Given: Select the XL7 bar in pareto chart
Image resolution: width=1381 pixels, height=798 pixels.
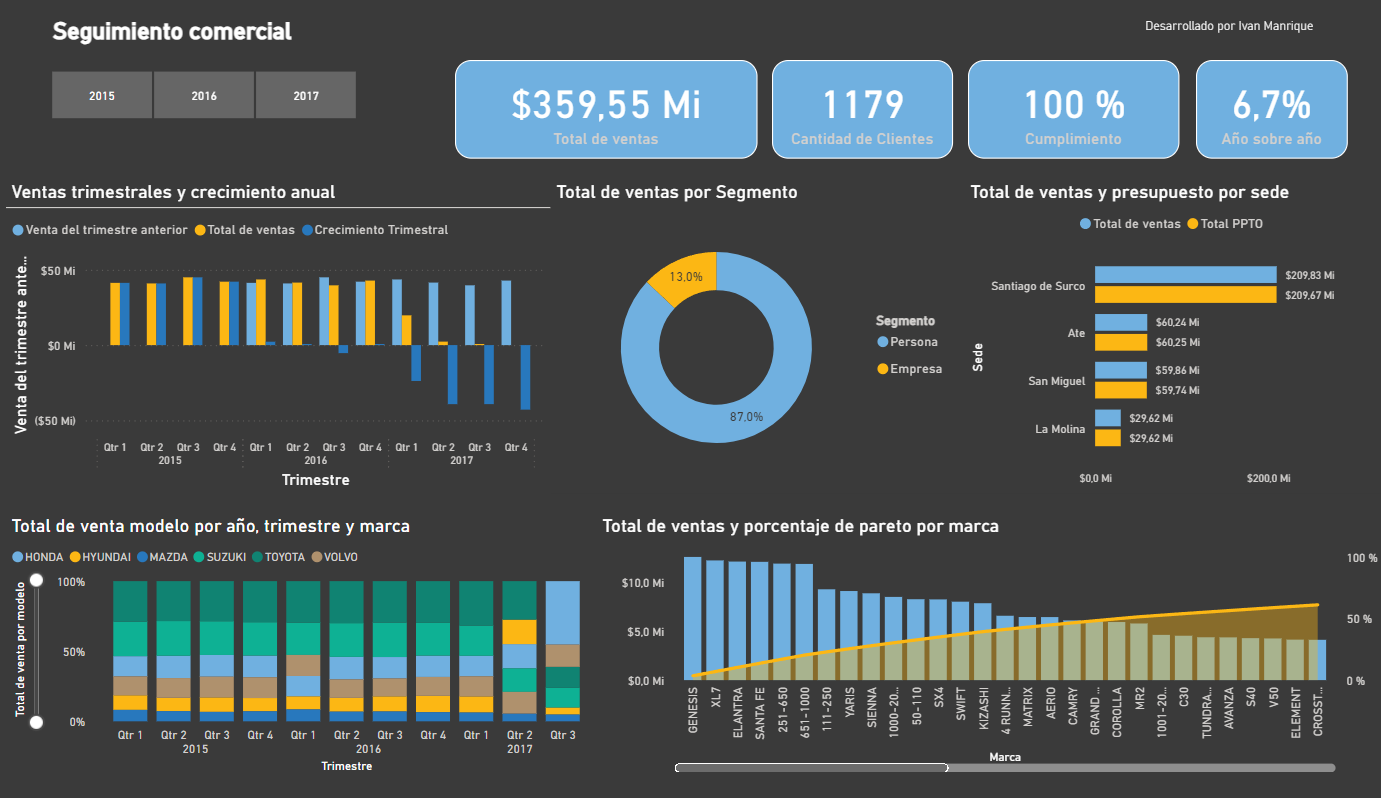Looking at the screenshot, I should click(715, 620).
